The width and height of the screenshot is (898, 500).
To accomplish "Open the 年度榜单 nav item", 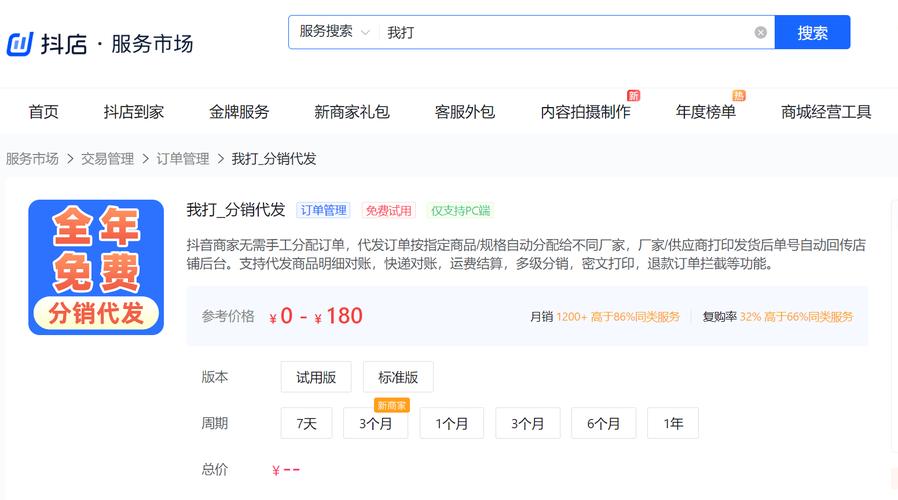I will point(706,112).
